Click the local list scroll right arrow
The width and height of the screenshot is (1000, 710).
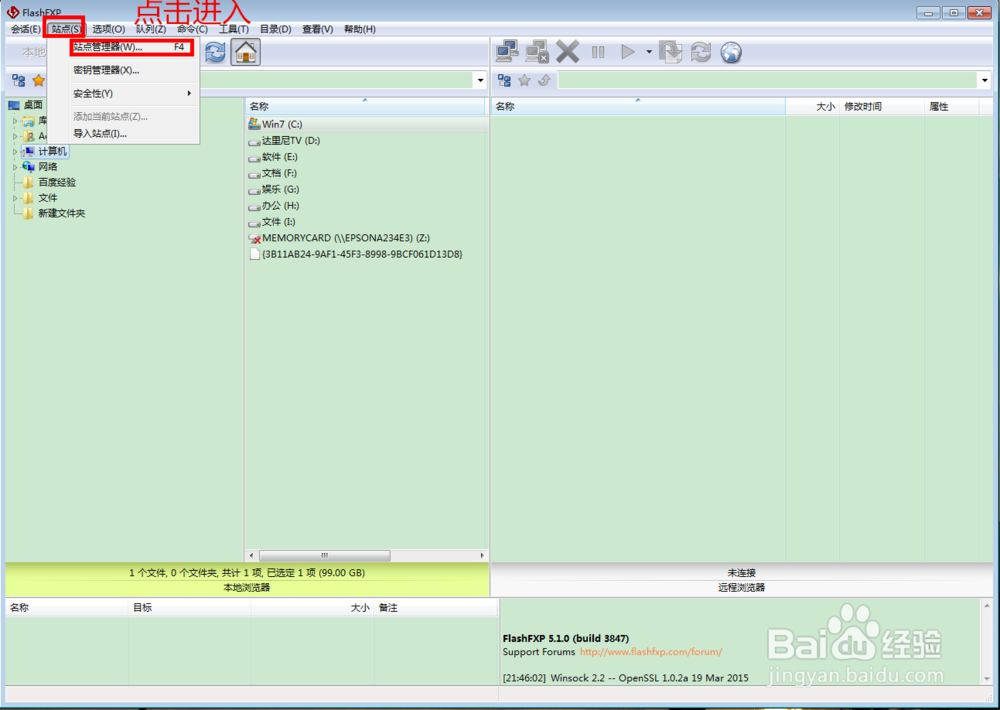(x=482, y=556)
